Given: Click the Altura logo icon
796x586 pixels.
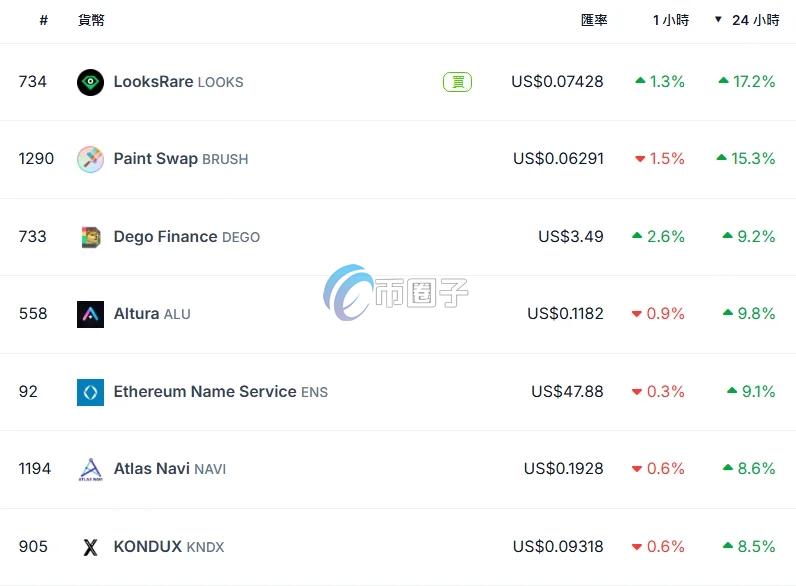Looking at the screenshot, I should tap(90, 314).
